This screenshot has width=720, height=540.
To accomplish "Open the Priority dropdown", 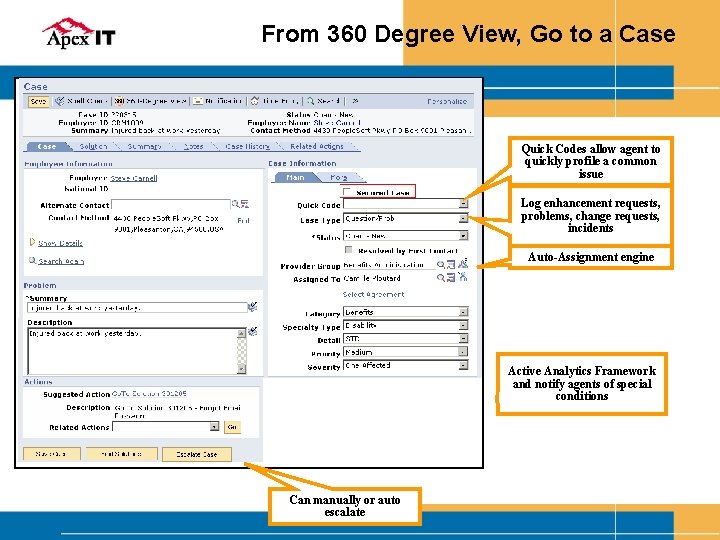I will pyautogui.click(x=463, y=352).
